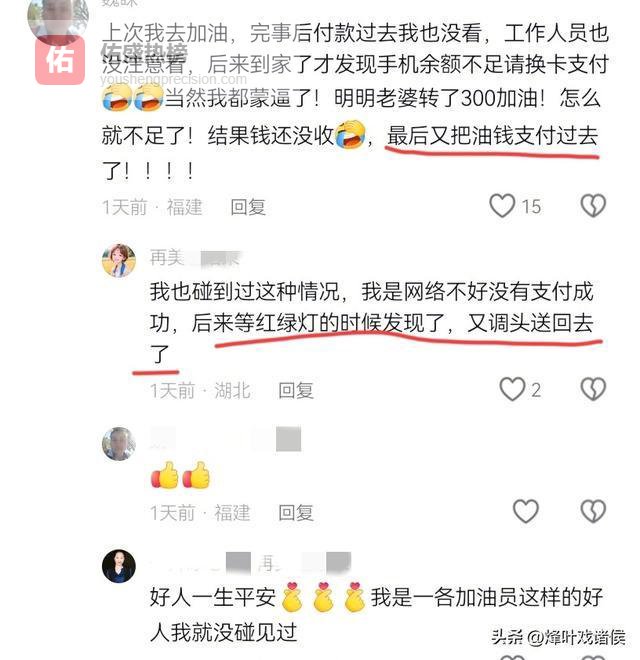The image size is (640, 660).
Task: Reply to the first Fujian comment
Action: (x=248, y=207)
